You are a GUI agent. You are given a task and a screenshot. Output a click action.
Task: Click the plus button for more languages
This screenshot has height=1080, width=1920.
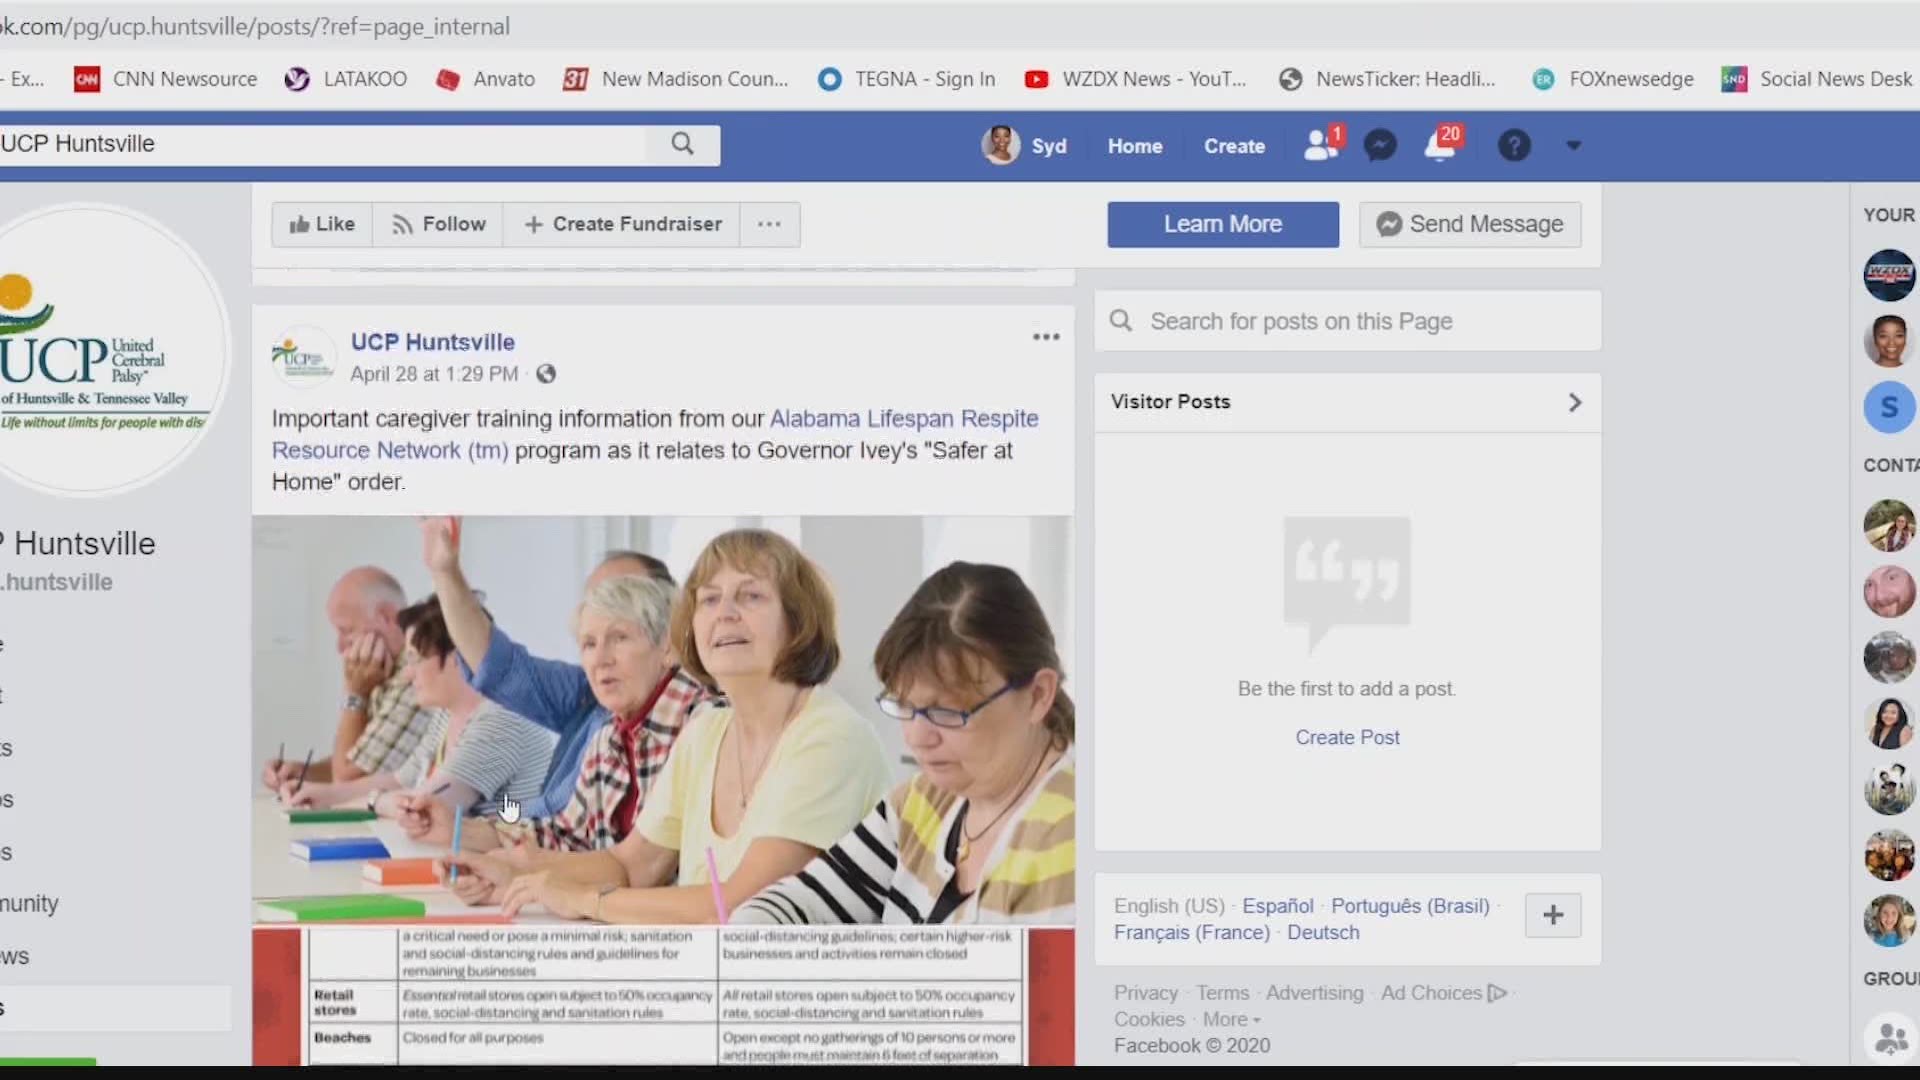1553,915
